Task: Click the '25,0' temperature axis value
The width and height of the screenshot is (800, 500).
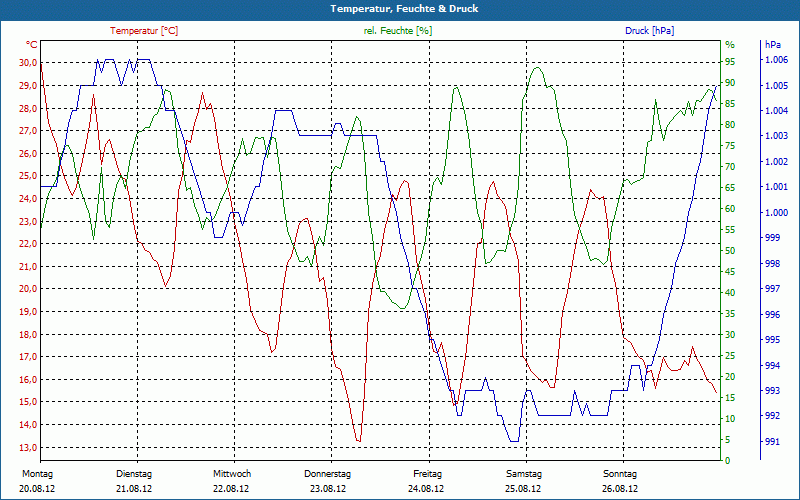Action: click(29, 176)
